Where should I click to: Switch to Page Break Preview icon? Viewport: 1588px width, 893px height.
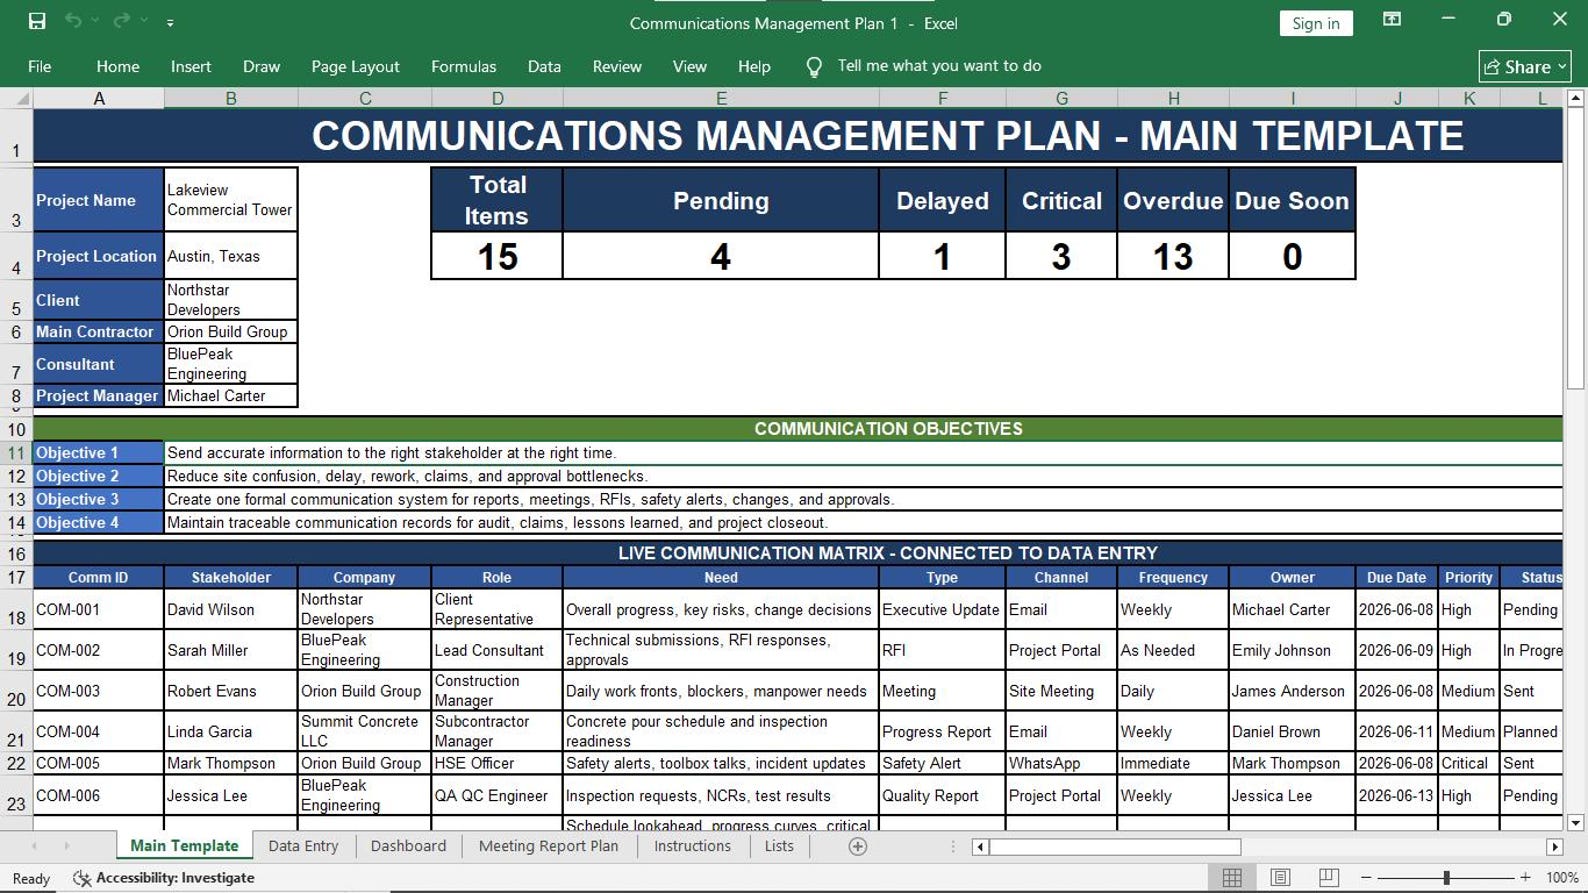pyautogui.click(x=1328, y=877)
